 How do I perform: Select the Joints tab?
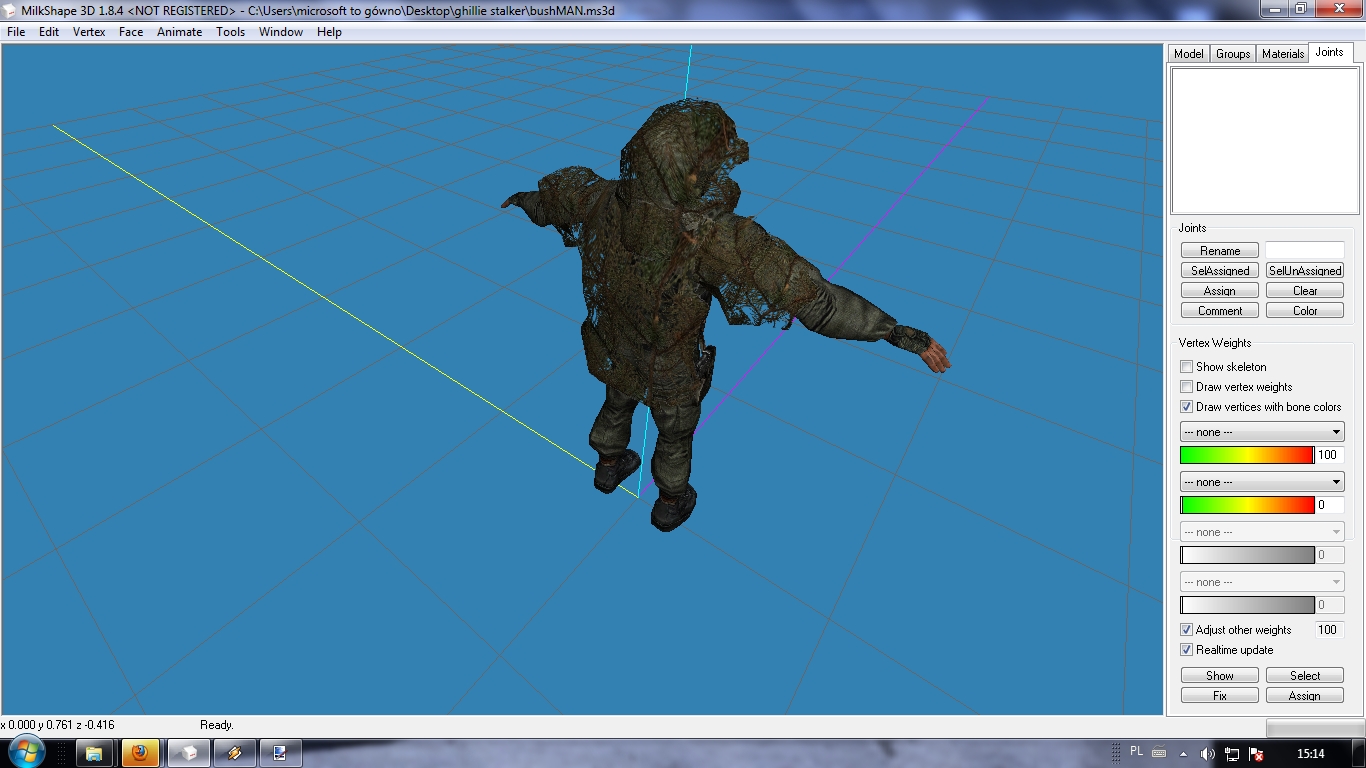[1330, 52]
